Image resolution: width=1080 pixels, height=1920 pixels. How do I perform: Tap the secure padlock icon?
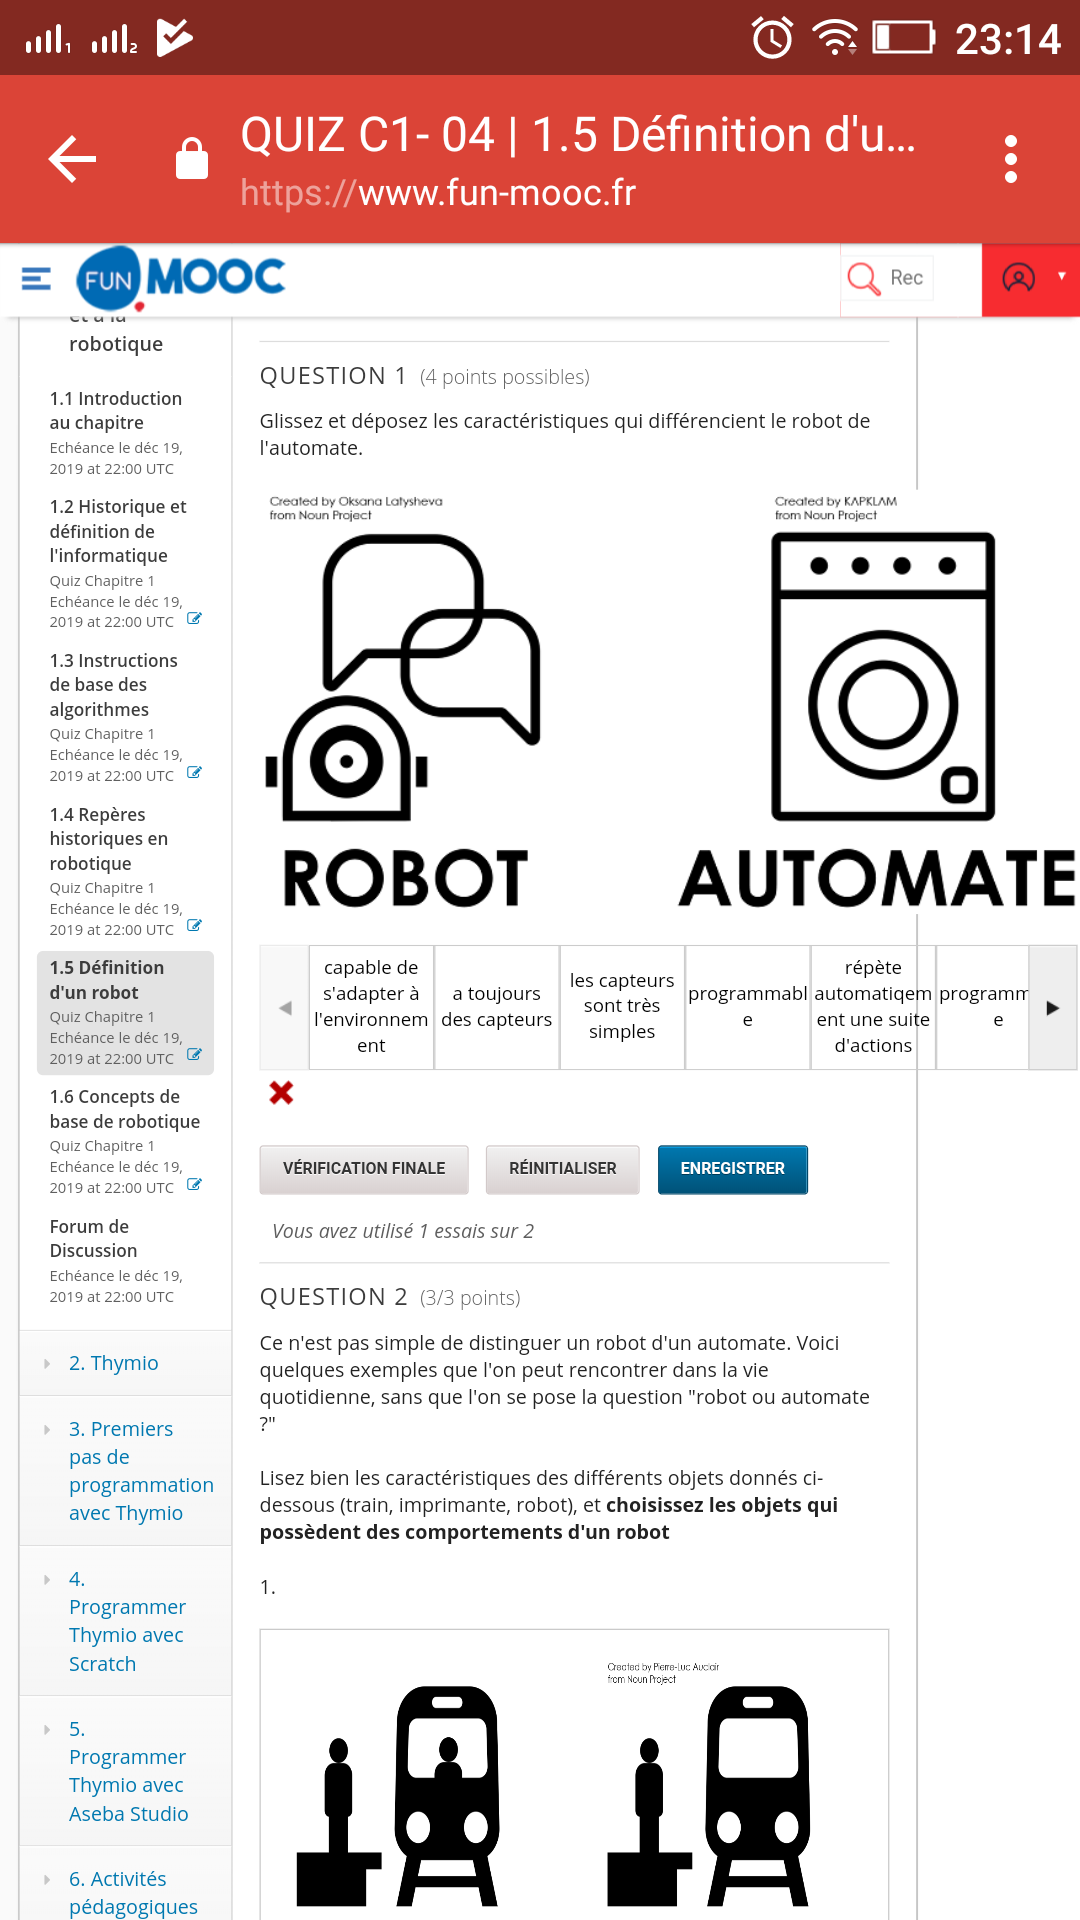click(x=191, y=159)
